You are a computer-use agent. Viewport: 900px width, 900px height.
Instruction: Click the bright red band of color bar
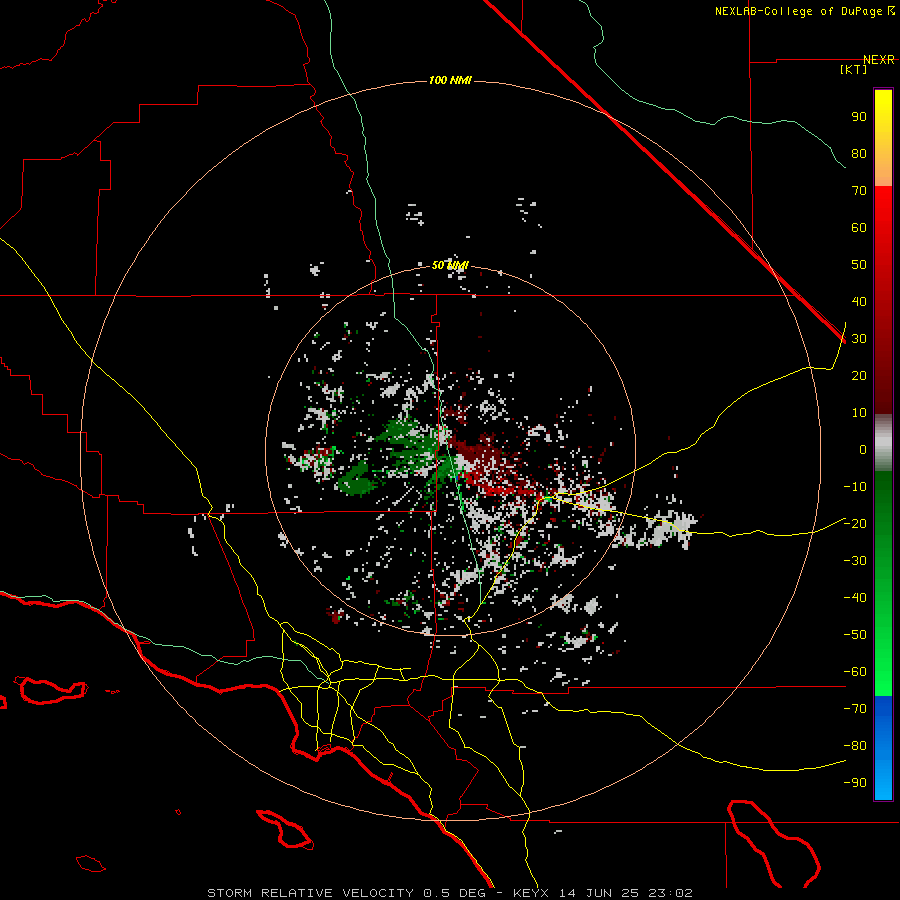(883, 300)
